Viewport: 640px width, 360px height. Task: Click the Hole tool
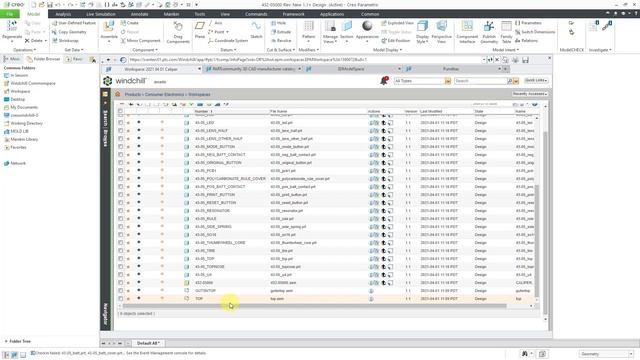pos(279,23)
